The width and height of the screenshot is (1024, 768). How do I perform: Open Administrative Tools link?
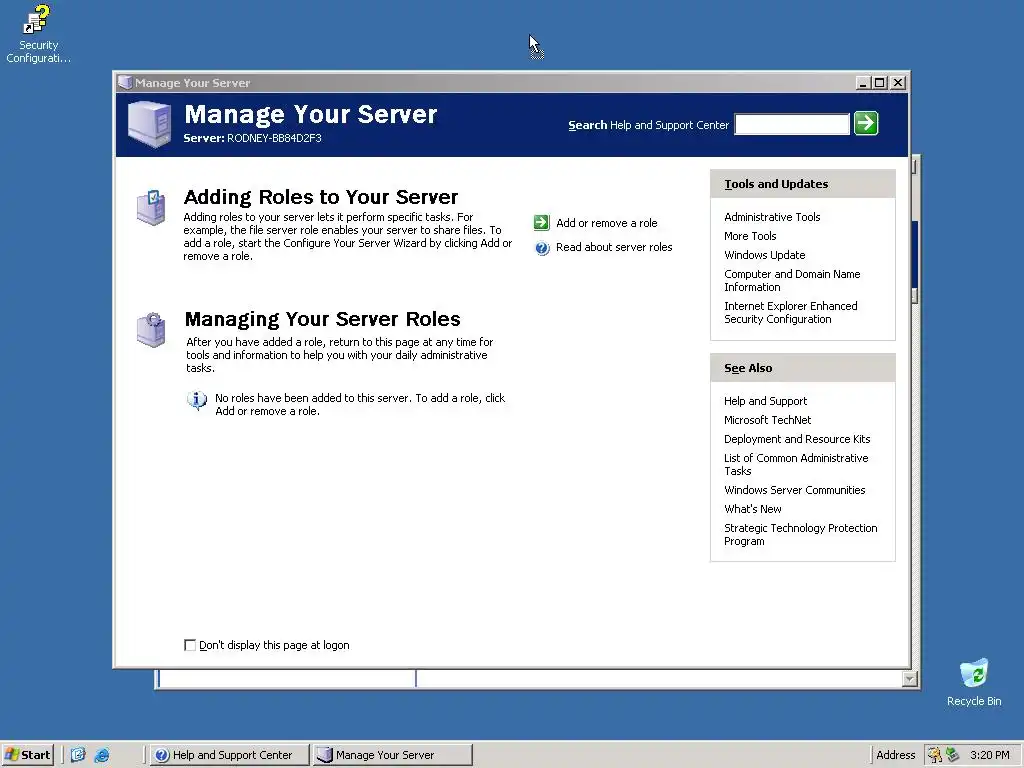point(772,217)
